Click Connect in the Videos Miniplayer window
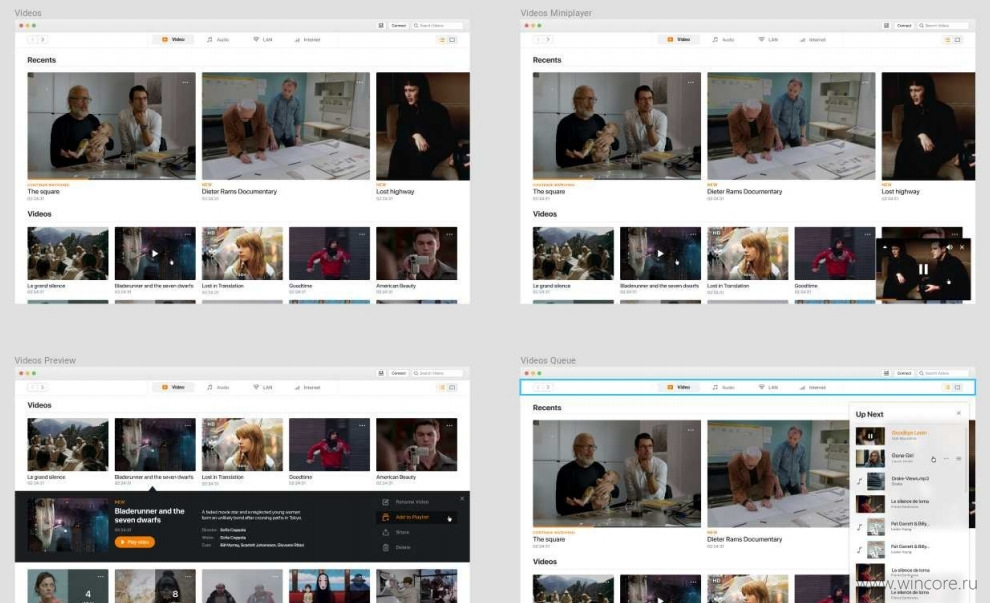The width and height of the screenshot is (990, 603). (904, 26)
